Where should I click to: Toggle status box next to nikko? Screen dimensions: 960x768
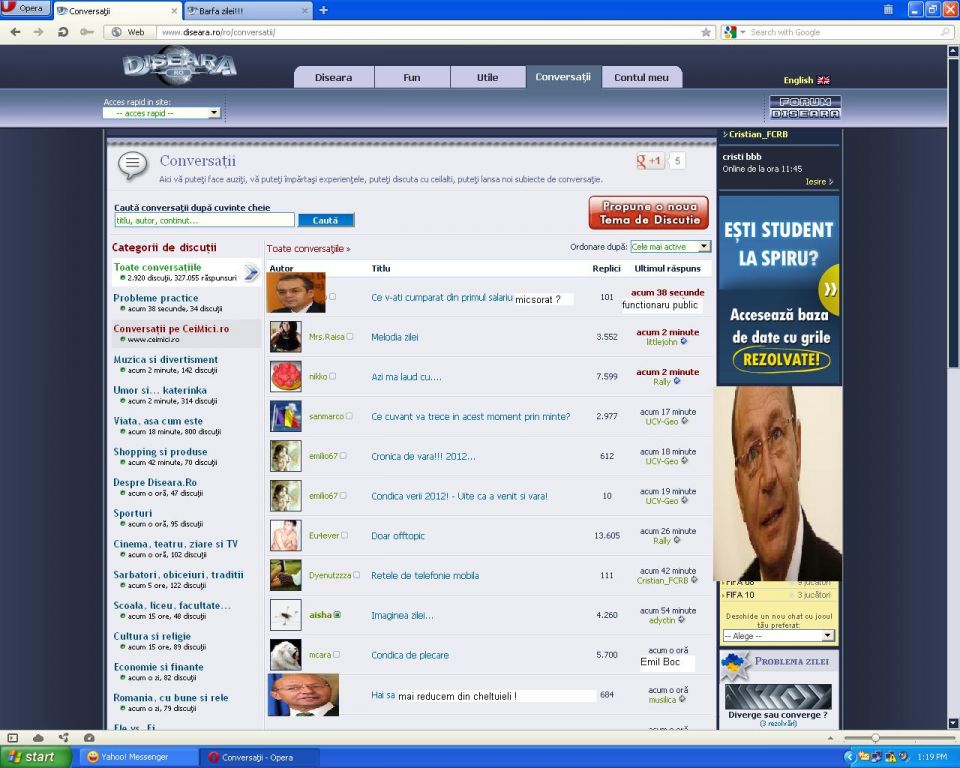[x=332, y=376]
